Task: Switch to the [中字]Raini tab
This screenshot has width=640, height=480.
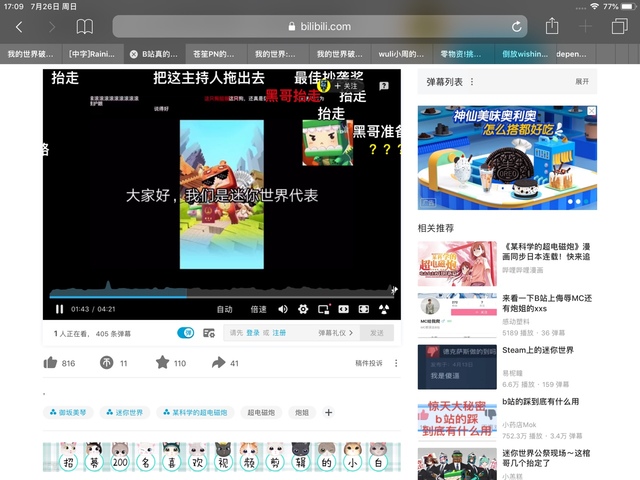Action: pyautogui.click(x=93, y=54)
